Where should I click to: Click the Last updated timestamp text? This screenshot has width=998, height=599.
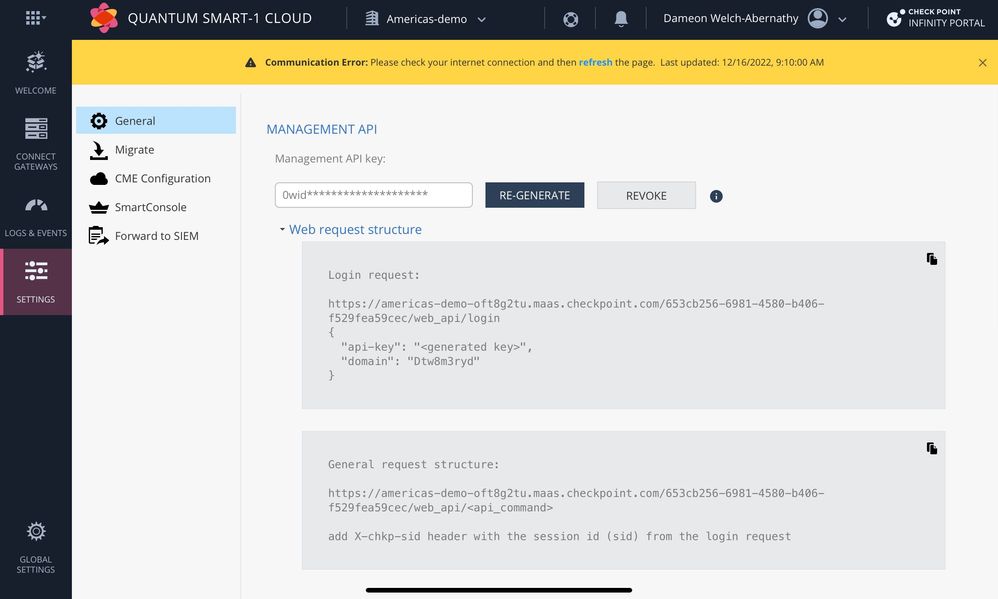click(742, 62)
